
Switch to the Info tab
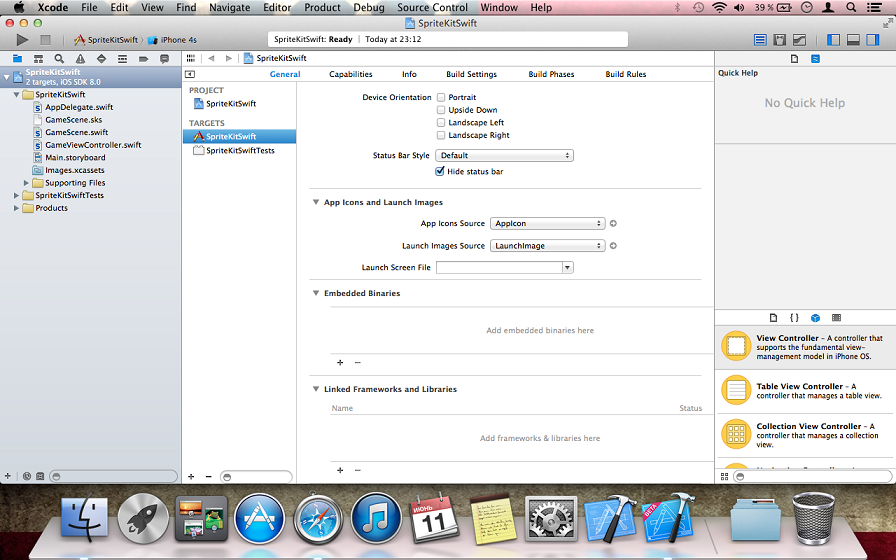[409, 74]
